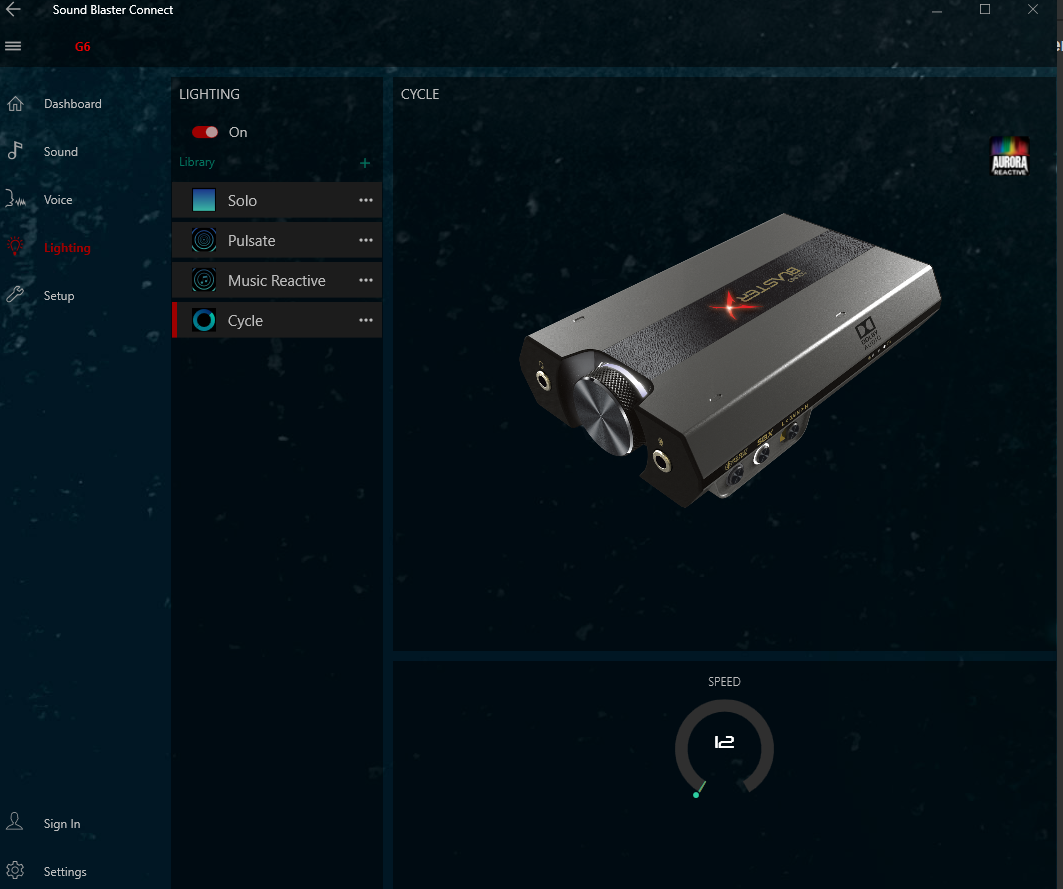Click the Sound BlasterX G6 device image
The width and height of the screenshot is (1063, 889).
point(729,361)
